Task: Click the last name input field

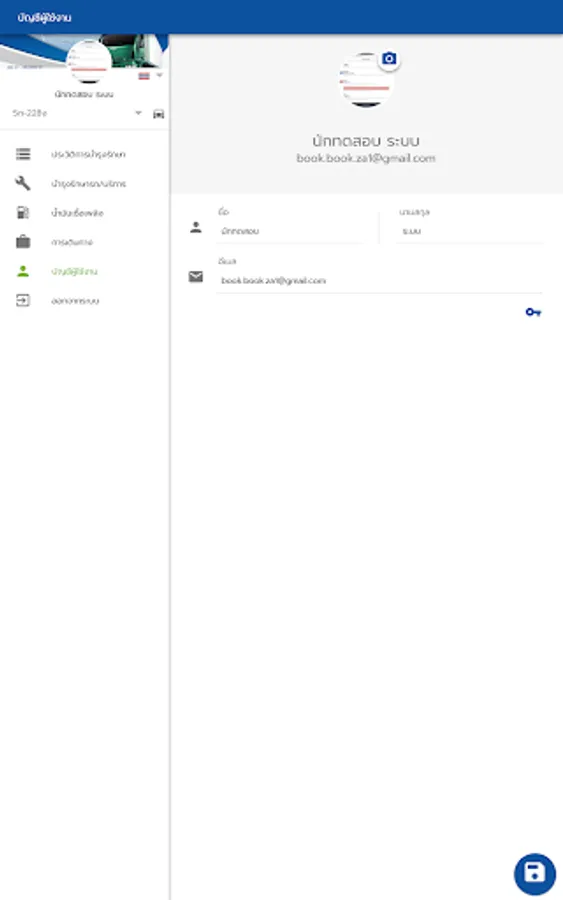Action: pyautogui.click(x=469, y=231)
